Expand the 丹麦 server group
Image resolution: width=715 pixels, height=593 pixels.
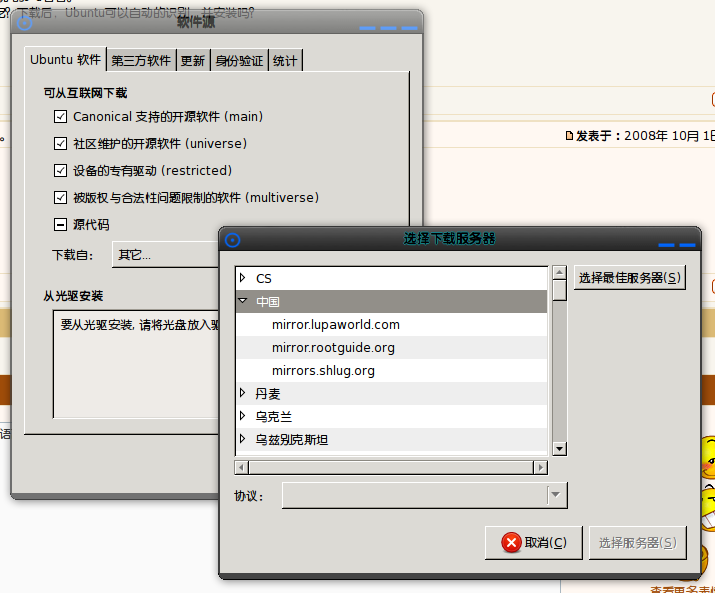pos(243,393)
